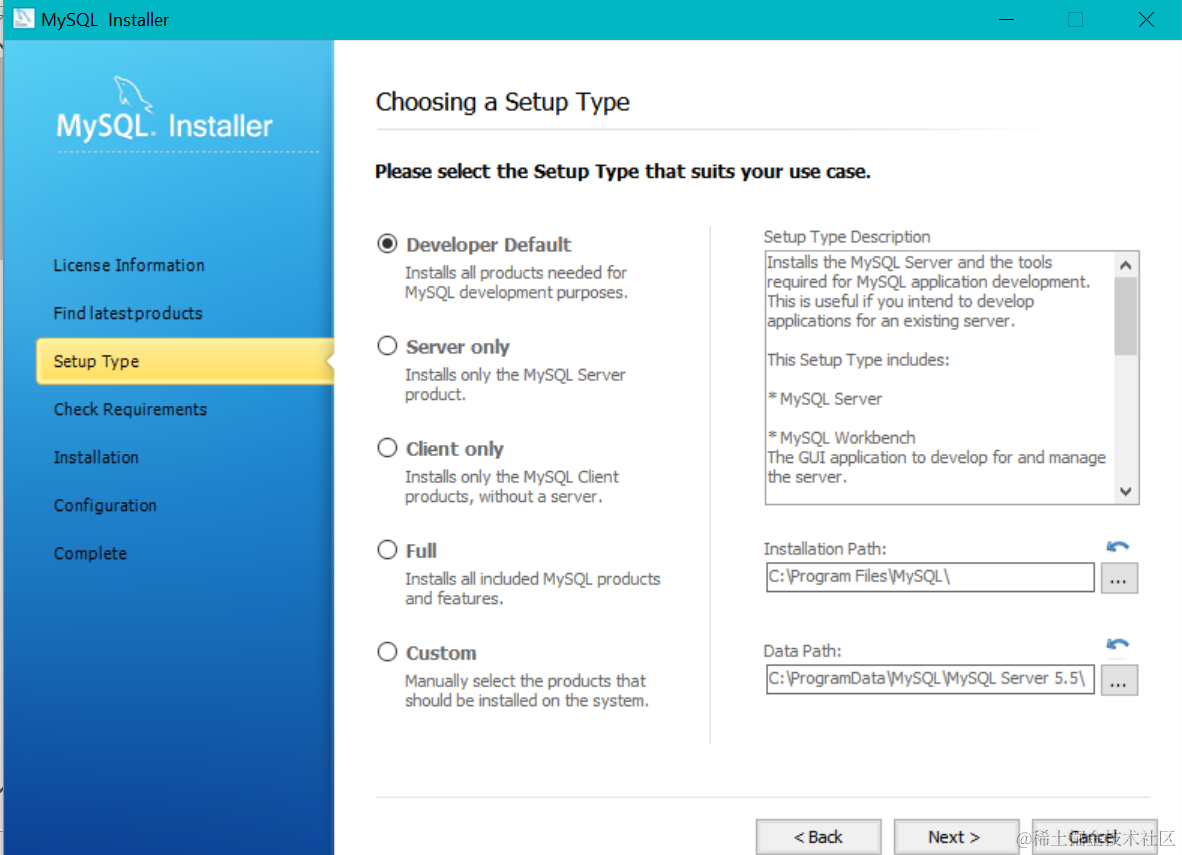Open Find latest products step
This screenshot has width=1182, height=855.
pyautogui.click(x=128, y=313)
